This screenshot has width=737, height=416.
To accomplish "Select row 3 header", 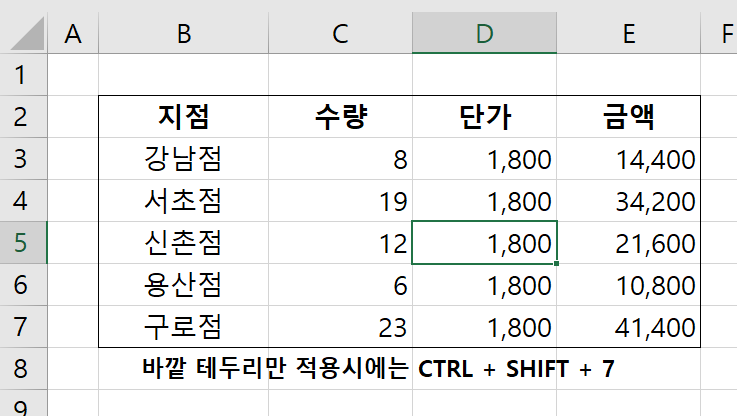I will (24, 158).
